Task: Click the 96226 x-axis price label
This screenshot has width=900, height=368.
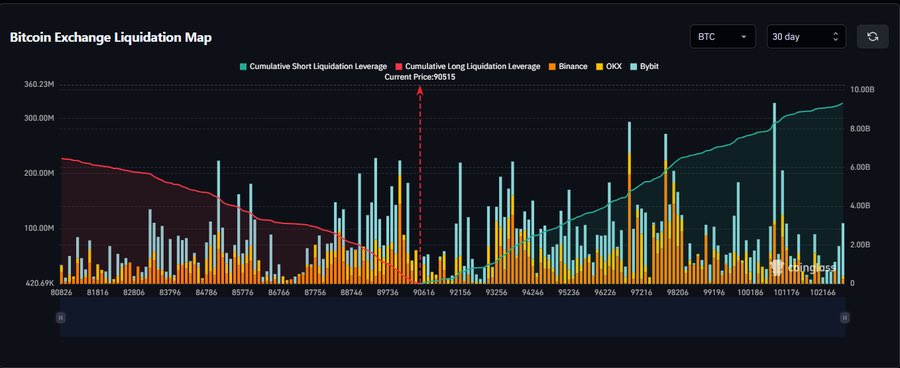Action: (605, 292)
